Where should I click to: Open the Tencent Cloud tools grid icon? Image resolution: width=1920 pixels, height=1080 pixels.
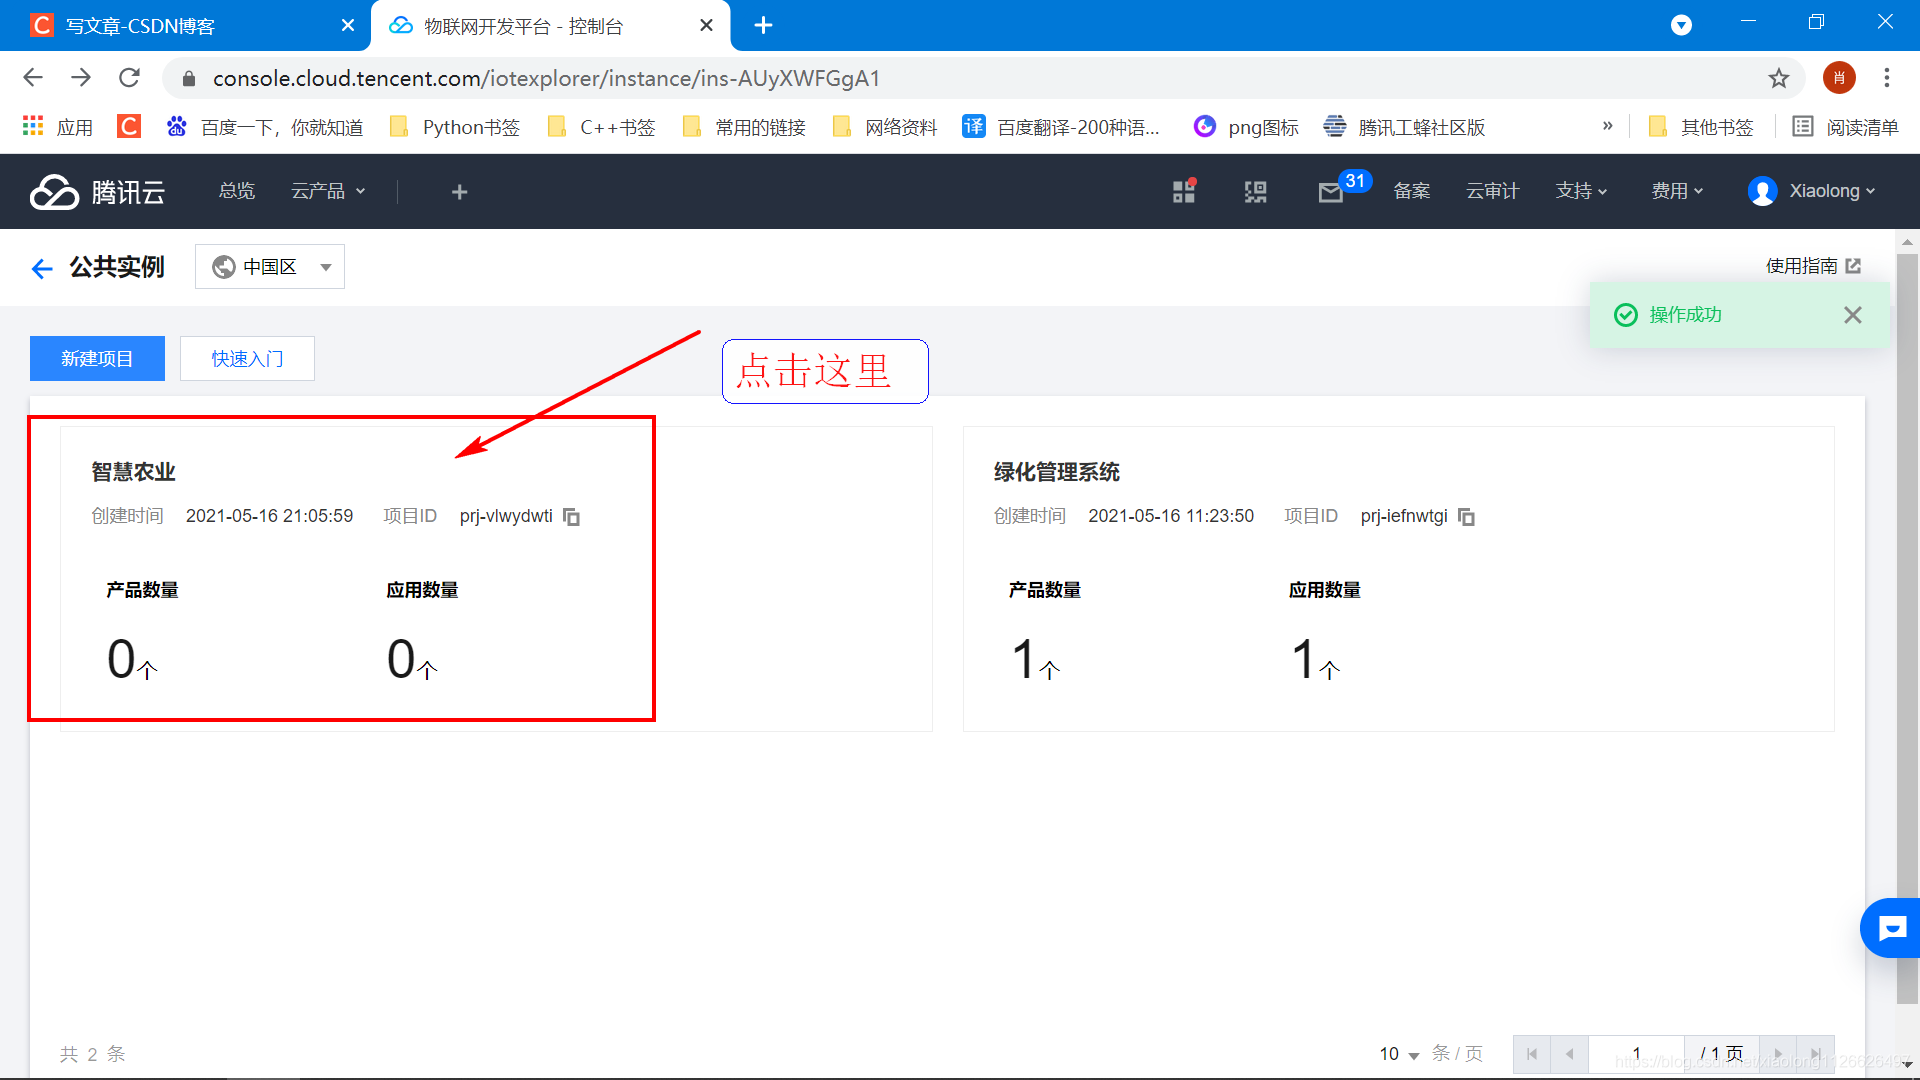[1184, 192]
